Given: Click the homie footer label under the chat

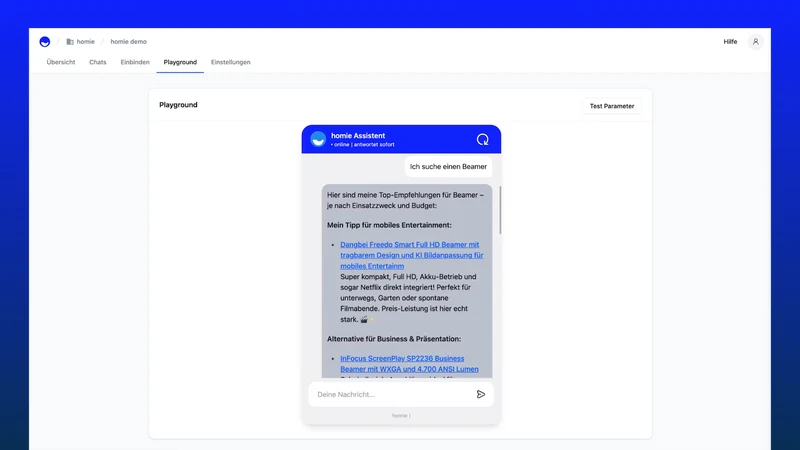Looking at the screenshot, I should tap(401, 416).
